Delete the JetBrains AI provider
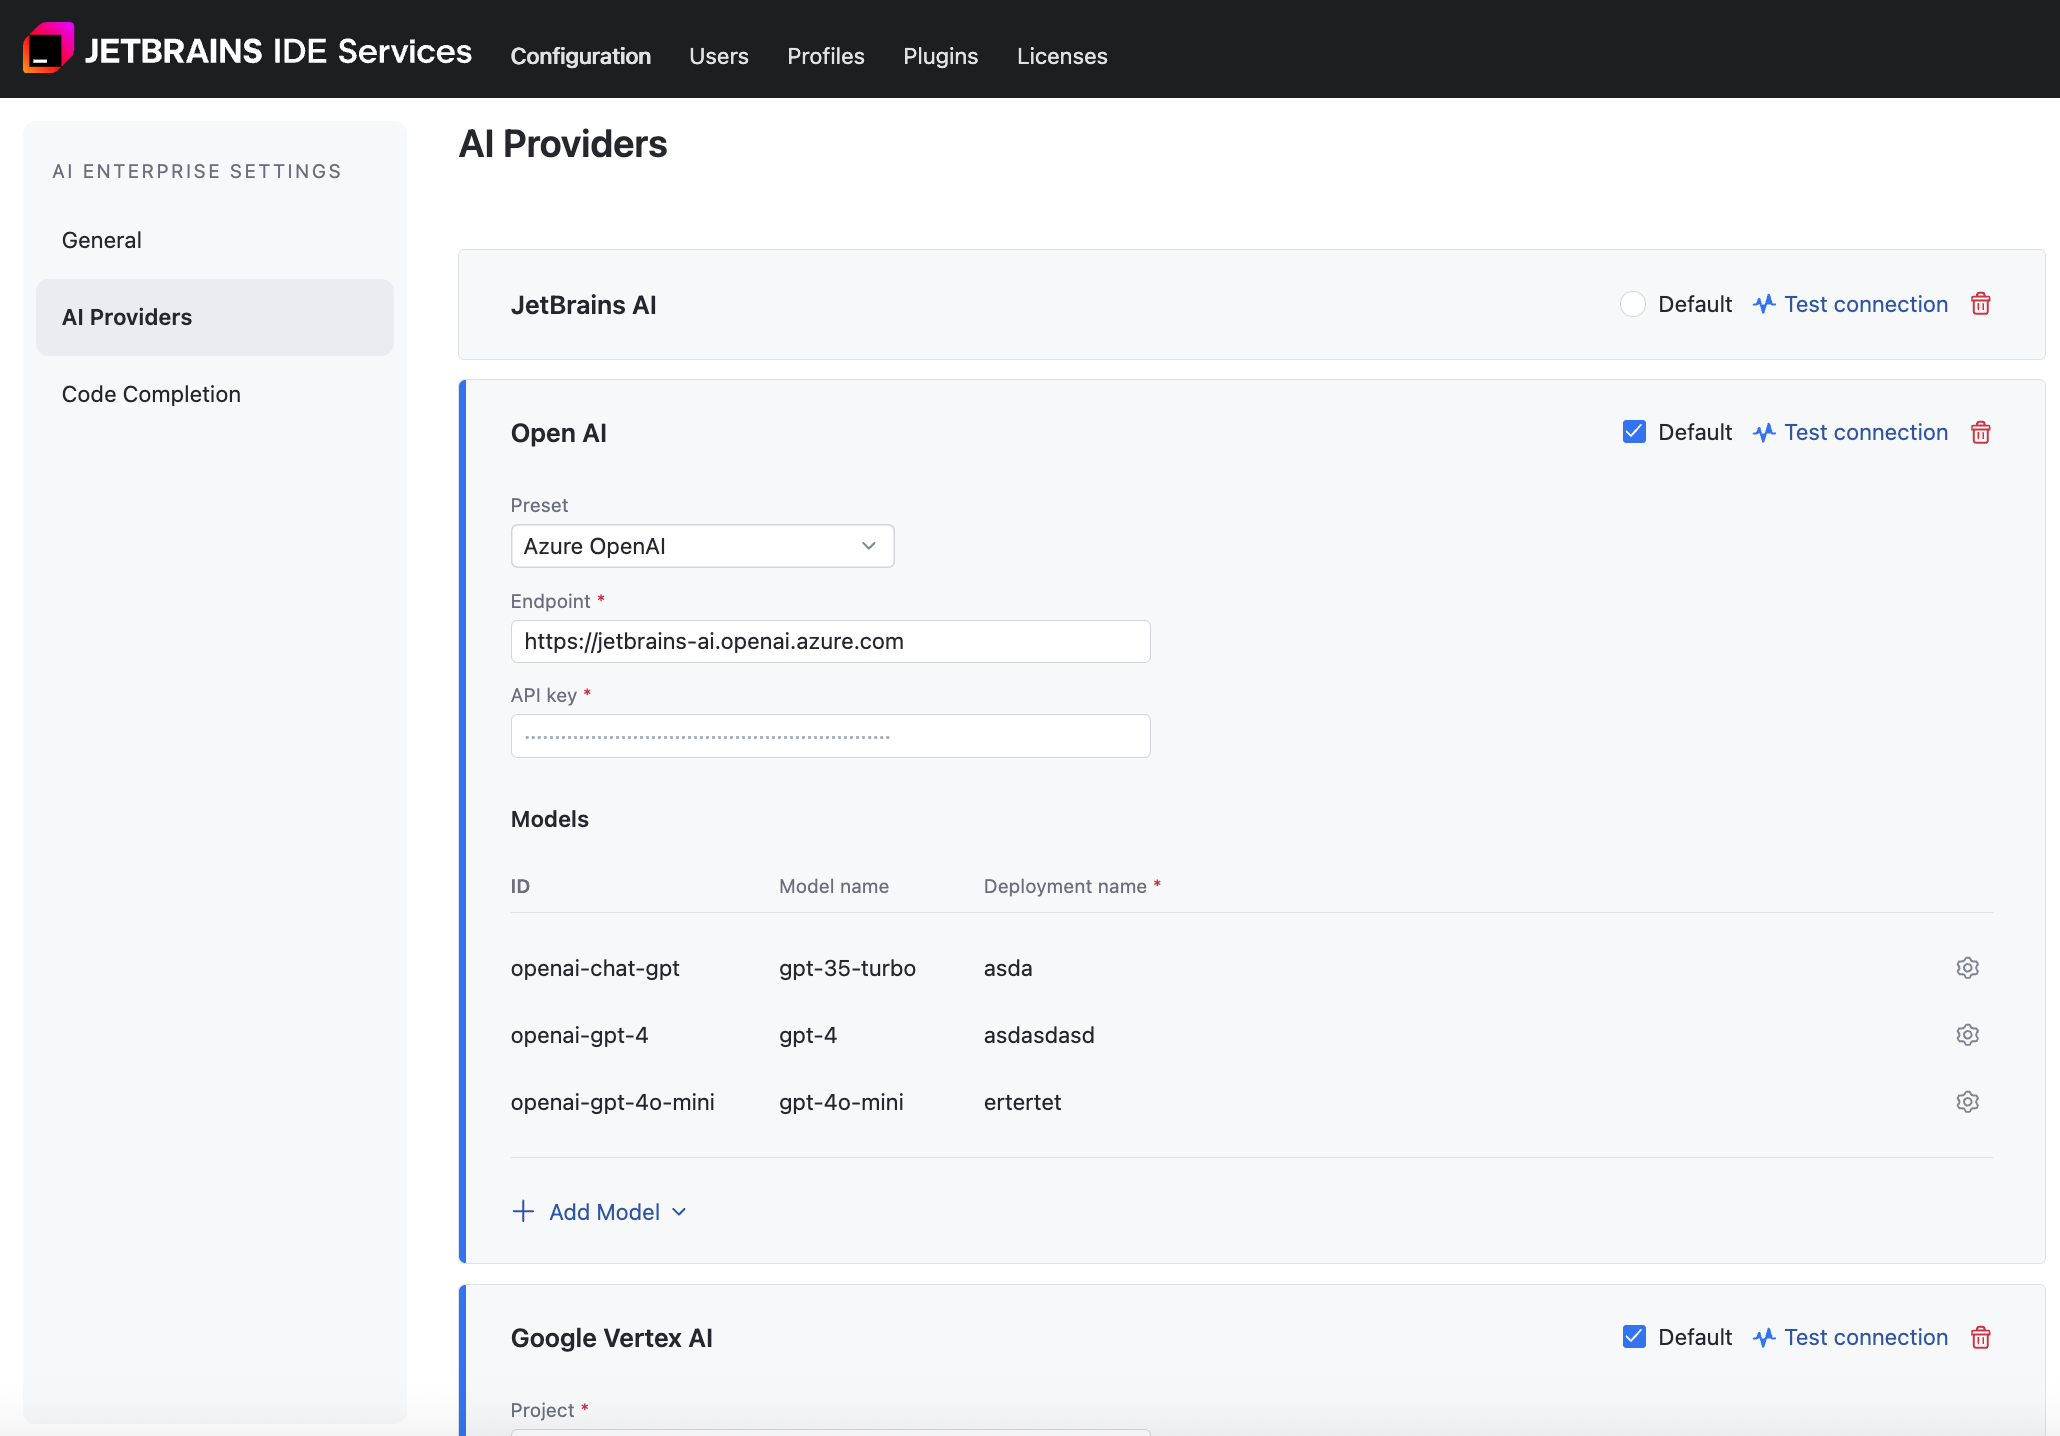This screenshot has height=1436, width=2060. pos(1981,304)
